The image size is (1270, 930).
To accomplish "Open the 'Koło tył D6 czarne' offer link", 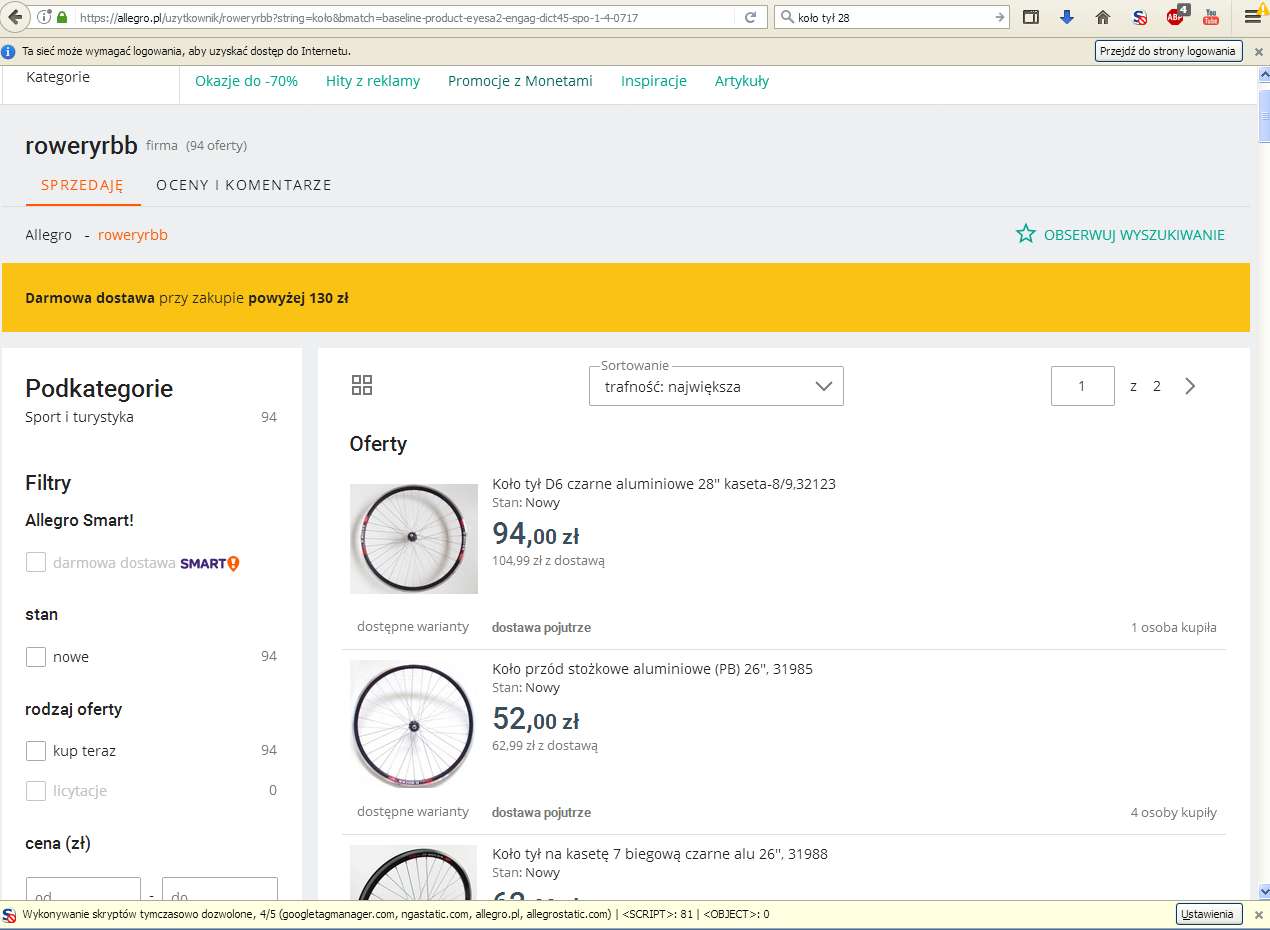I will pyautogui.click(x=663, y=484).
